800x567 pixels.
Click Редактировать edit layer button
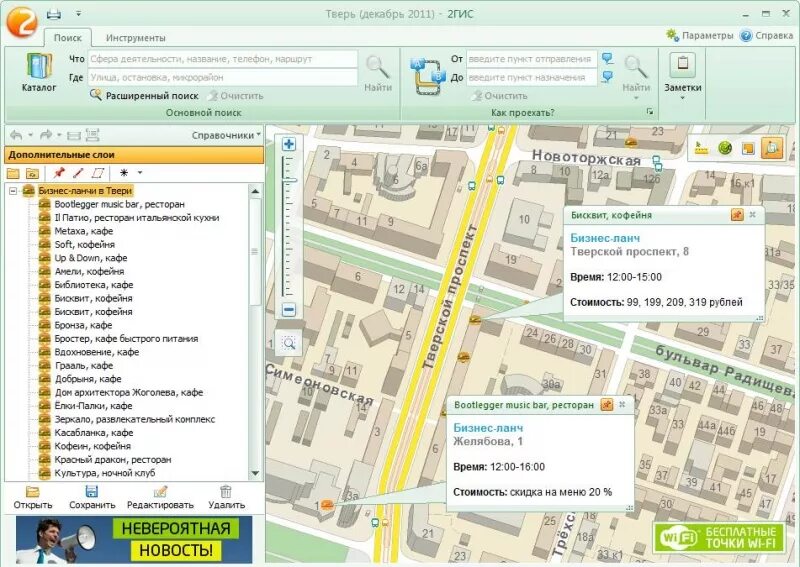(x=160, y=498)
